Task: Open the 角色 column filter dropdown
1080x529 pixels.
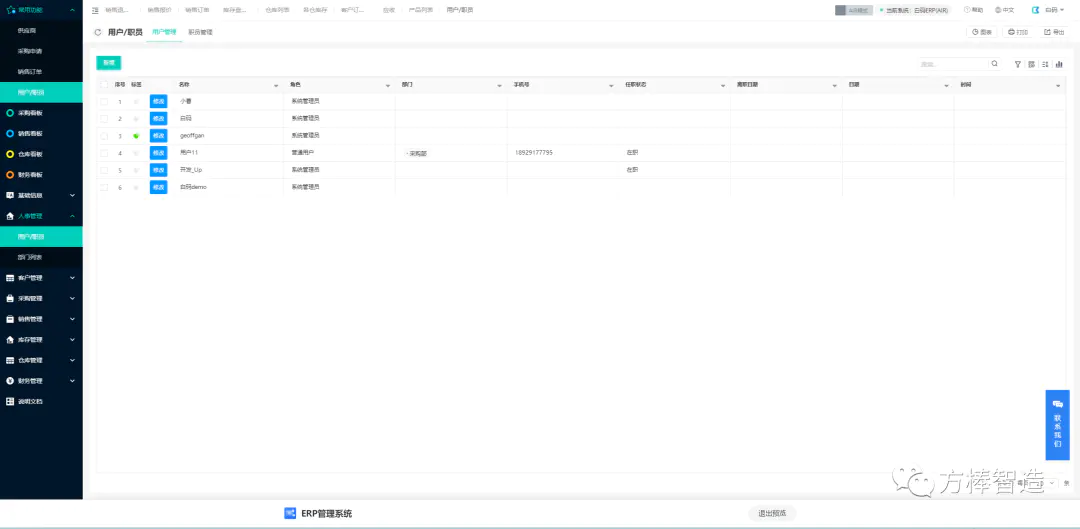Action: (x=388, y=86)
